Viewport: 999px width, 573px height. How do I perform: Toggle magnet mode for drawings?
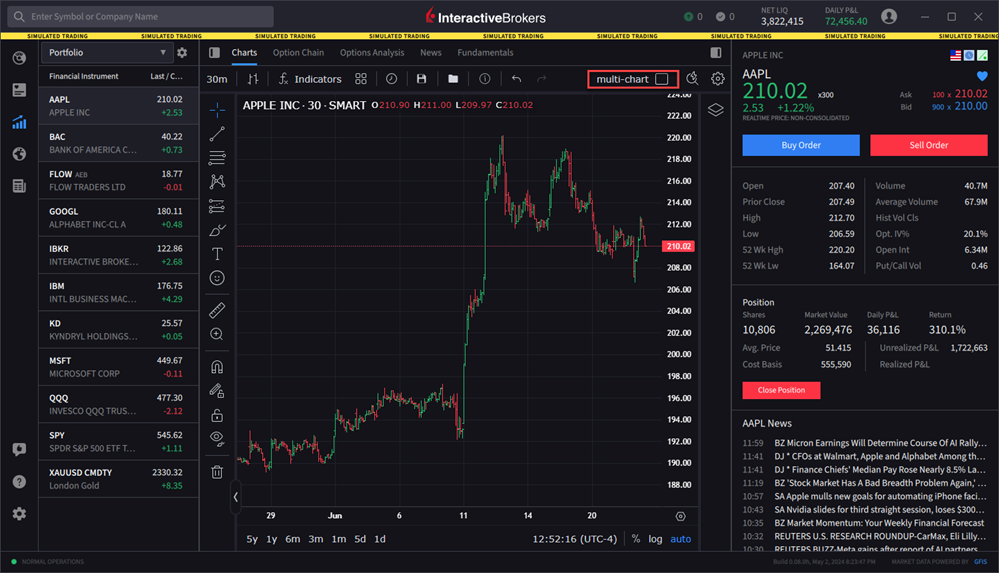(x=217, y=366)
